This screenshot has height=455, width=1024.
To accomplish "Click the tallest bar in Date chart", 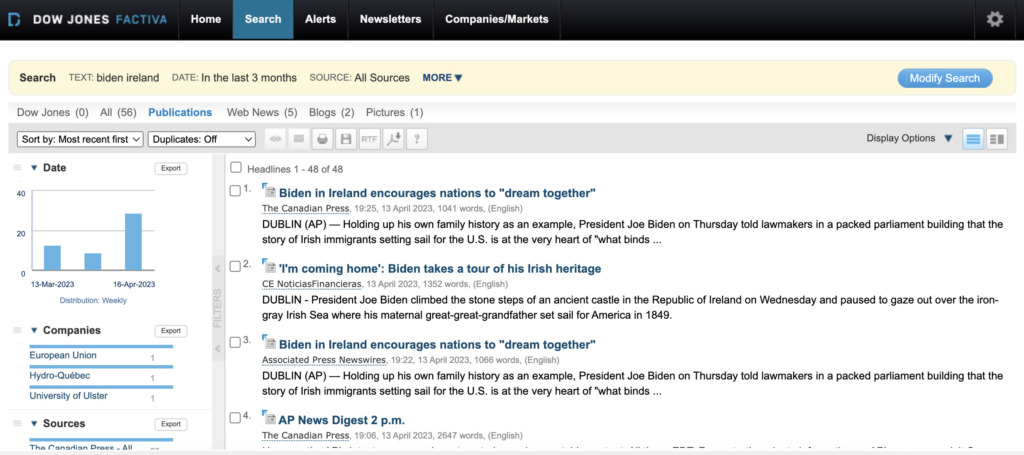I will [x=133, y=242].
